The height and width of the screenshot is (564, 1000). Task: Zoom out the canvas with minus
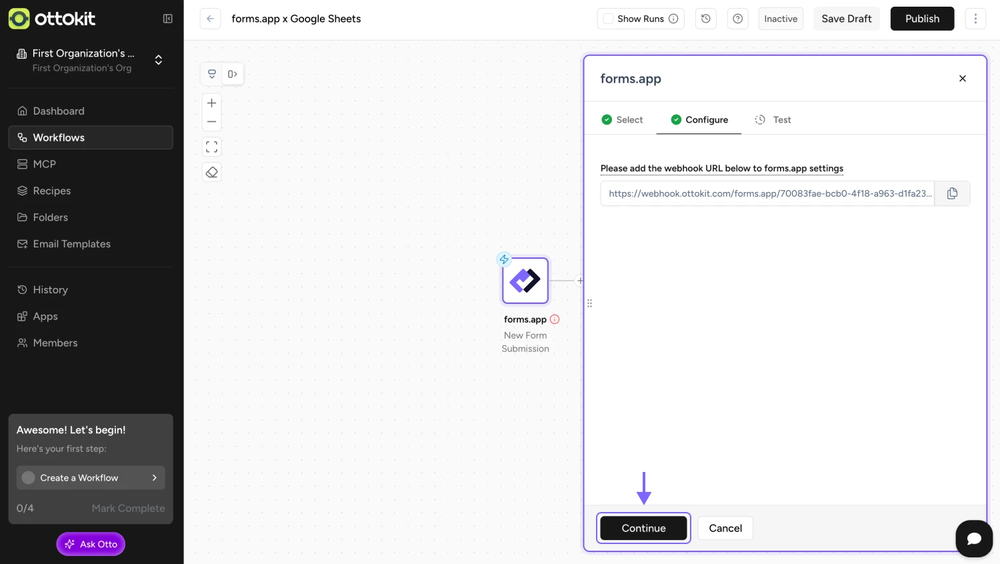(212, 122)
